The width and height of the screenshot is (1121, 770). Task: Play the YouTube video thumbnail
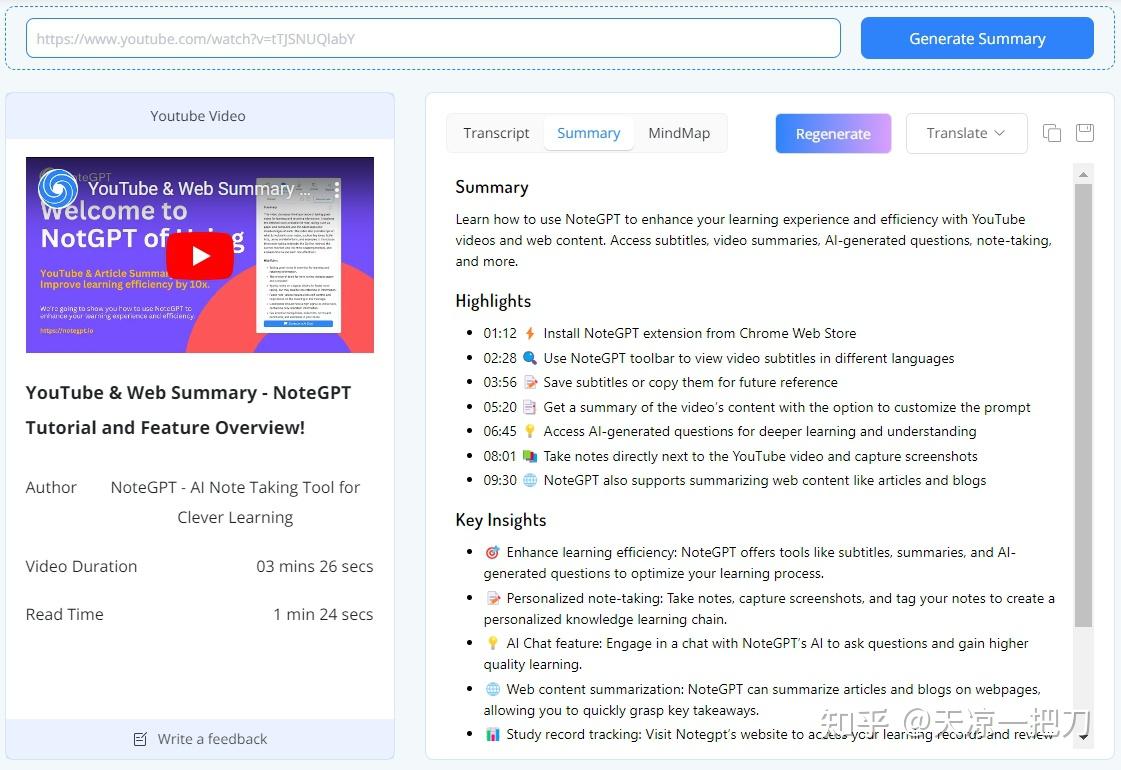point(199,254)
